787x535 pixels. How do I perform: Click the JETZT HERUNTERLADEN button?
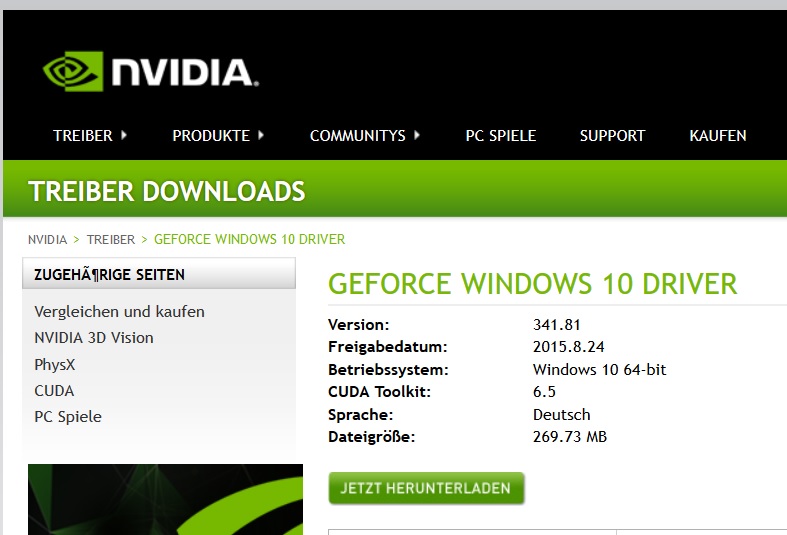click(x=426, y=488)
